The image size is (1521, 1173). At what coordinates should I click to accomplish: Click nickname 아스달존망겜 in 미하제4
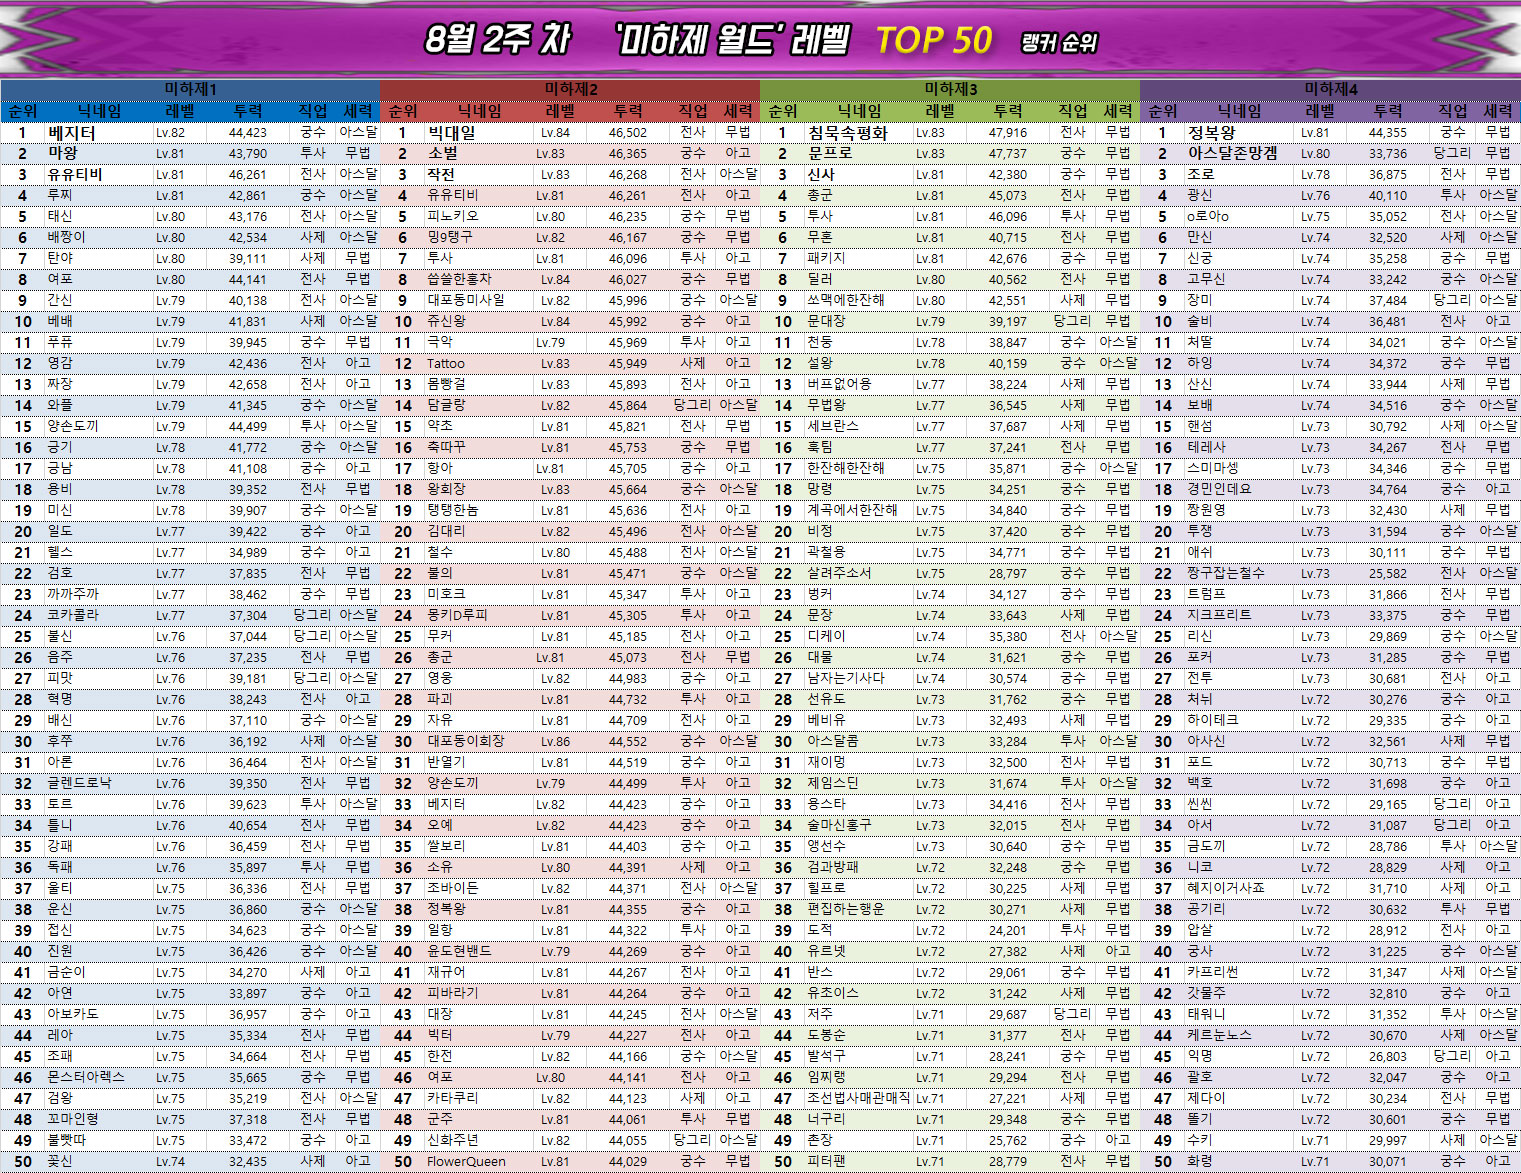point(1232,153)
